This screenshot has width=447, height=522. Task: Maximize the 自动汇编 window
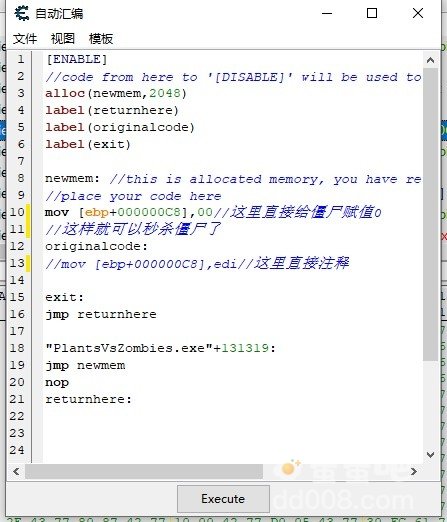372,13
